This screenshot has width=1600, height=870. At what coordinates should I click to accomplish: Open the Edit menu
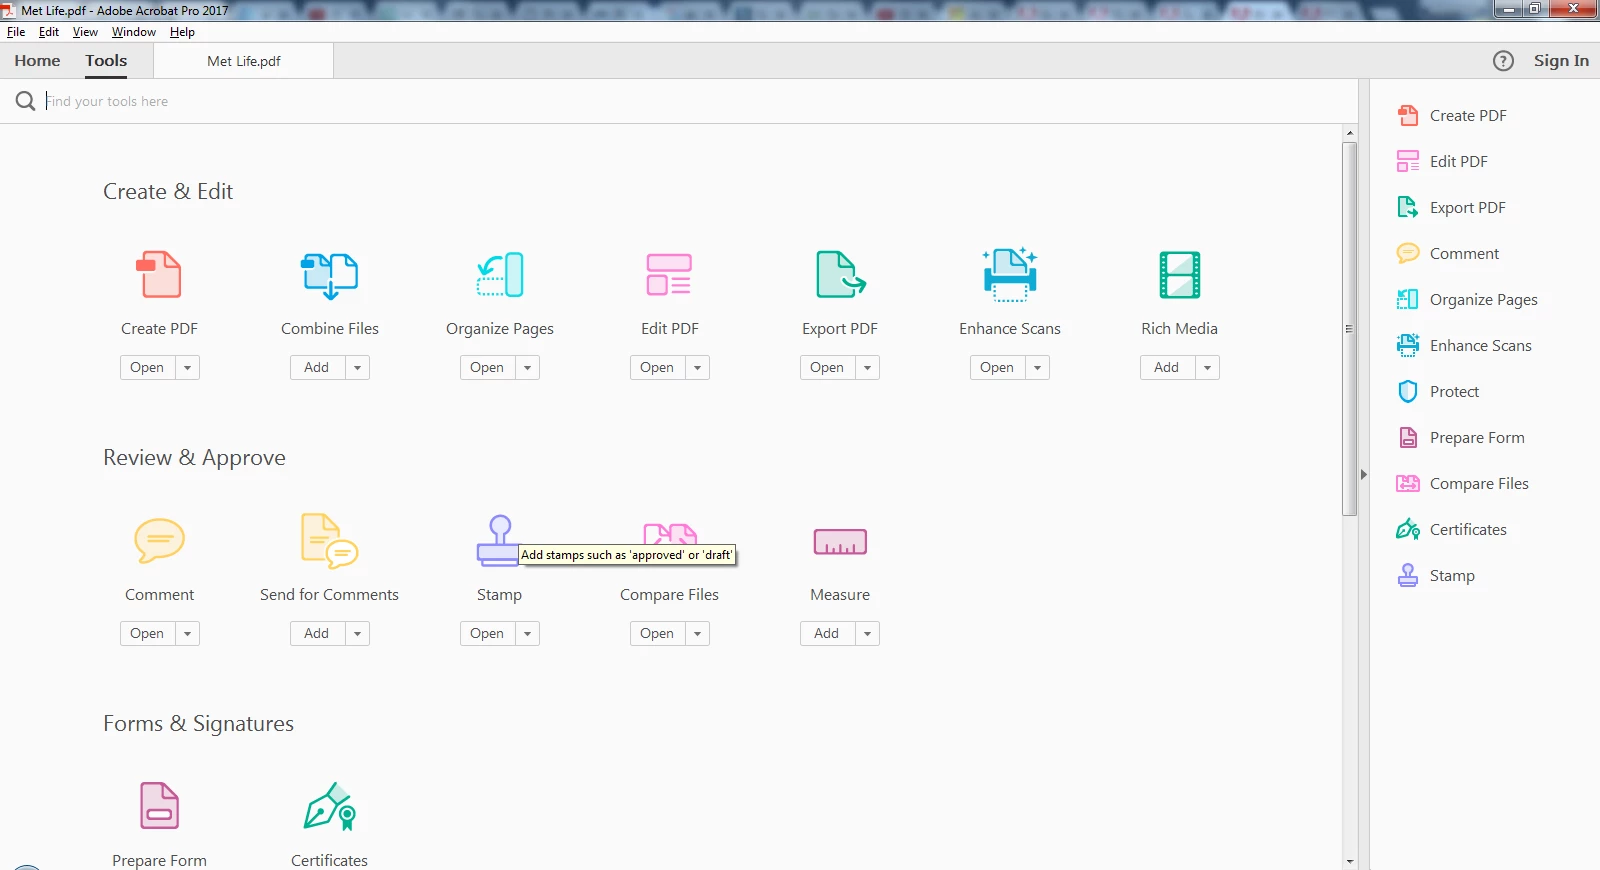[49, 32]
